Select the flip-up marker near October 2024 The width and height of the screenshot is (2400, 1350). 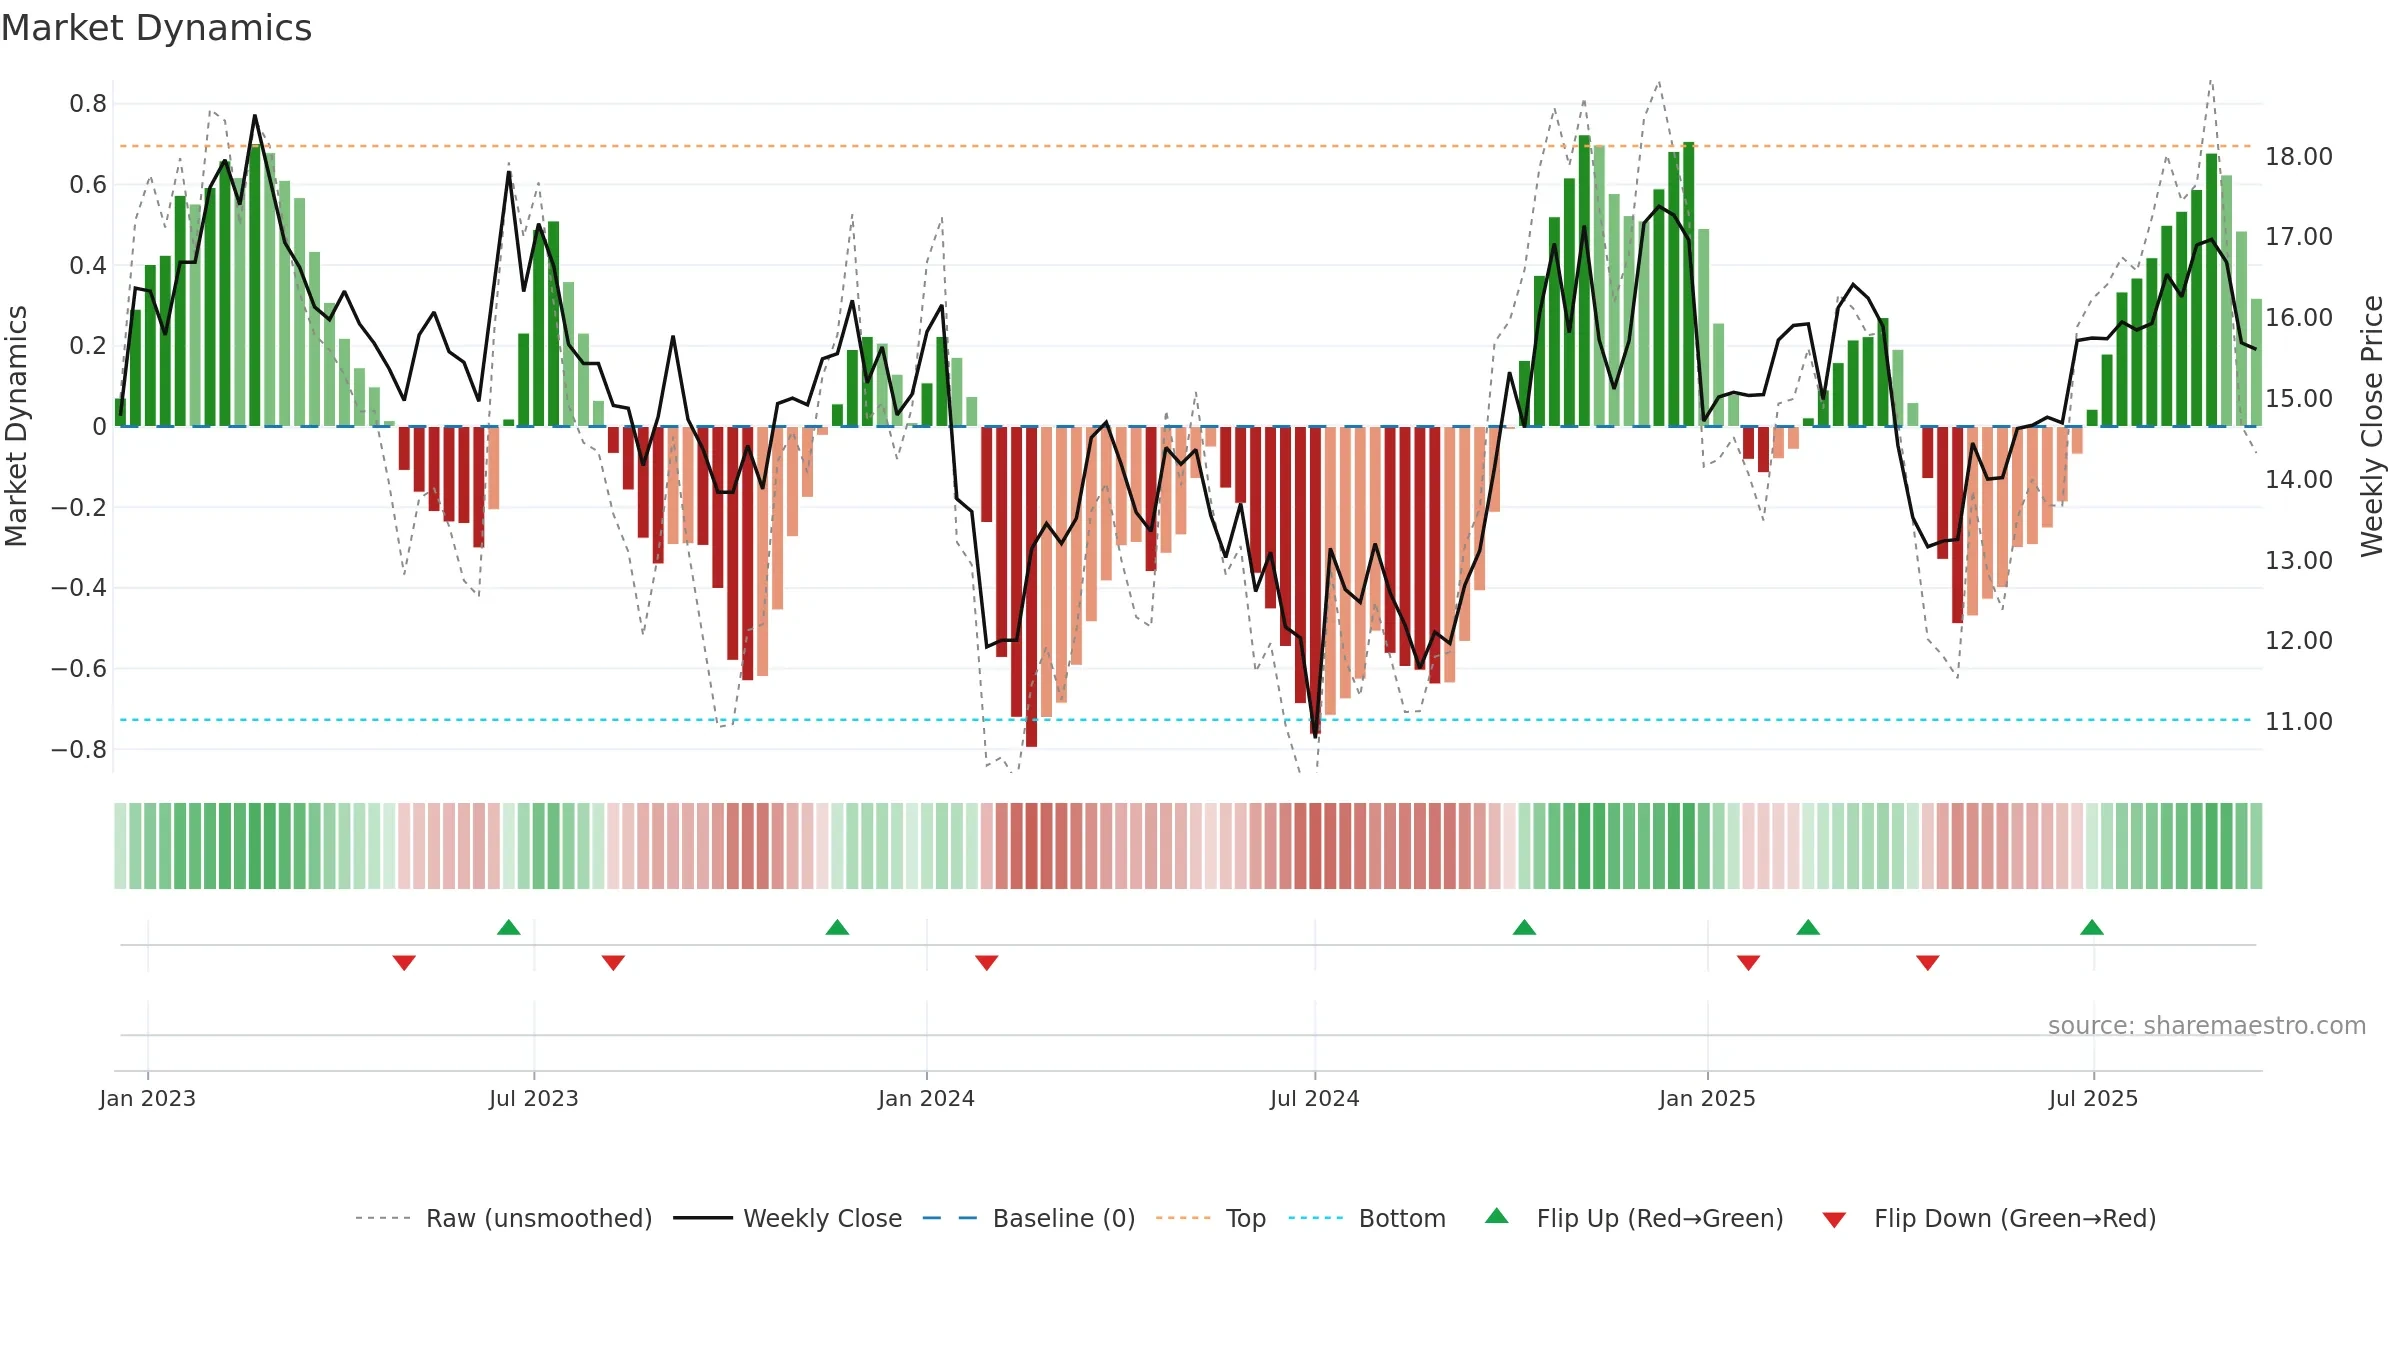coord(1524,927)
